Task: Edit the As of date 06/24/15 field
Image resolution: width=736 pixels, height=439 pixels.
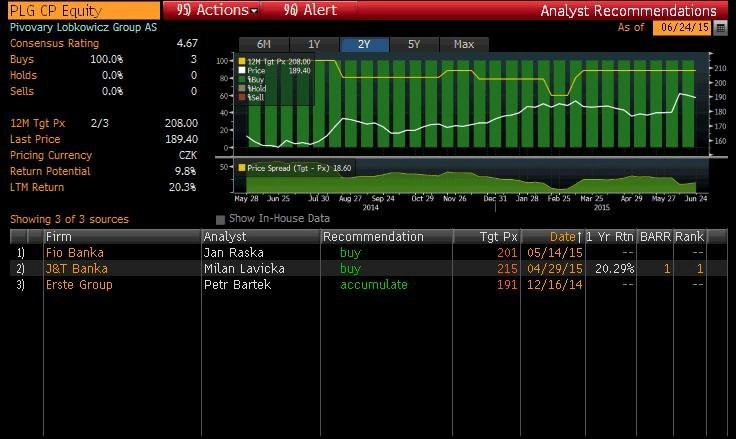Action: [682, 27]
